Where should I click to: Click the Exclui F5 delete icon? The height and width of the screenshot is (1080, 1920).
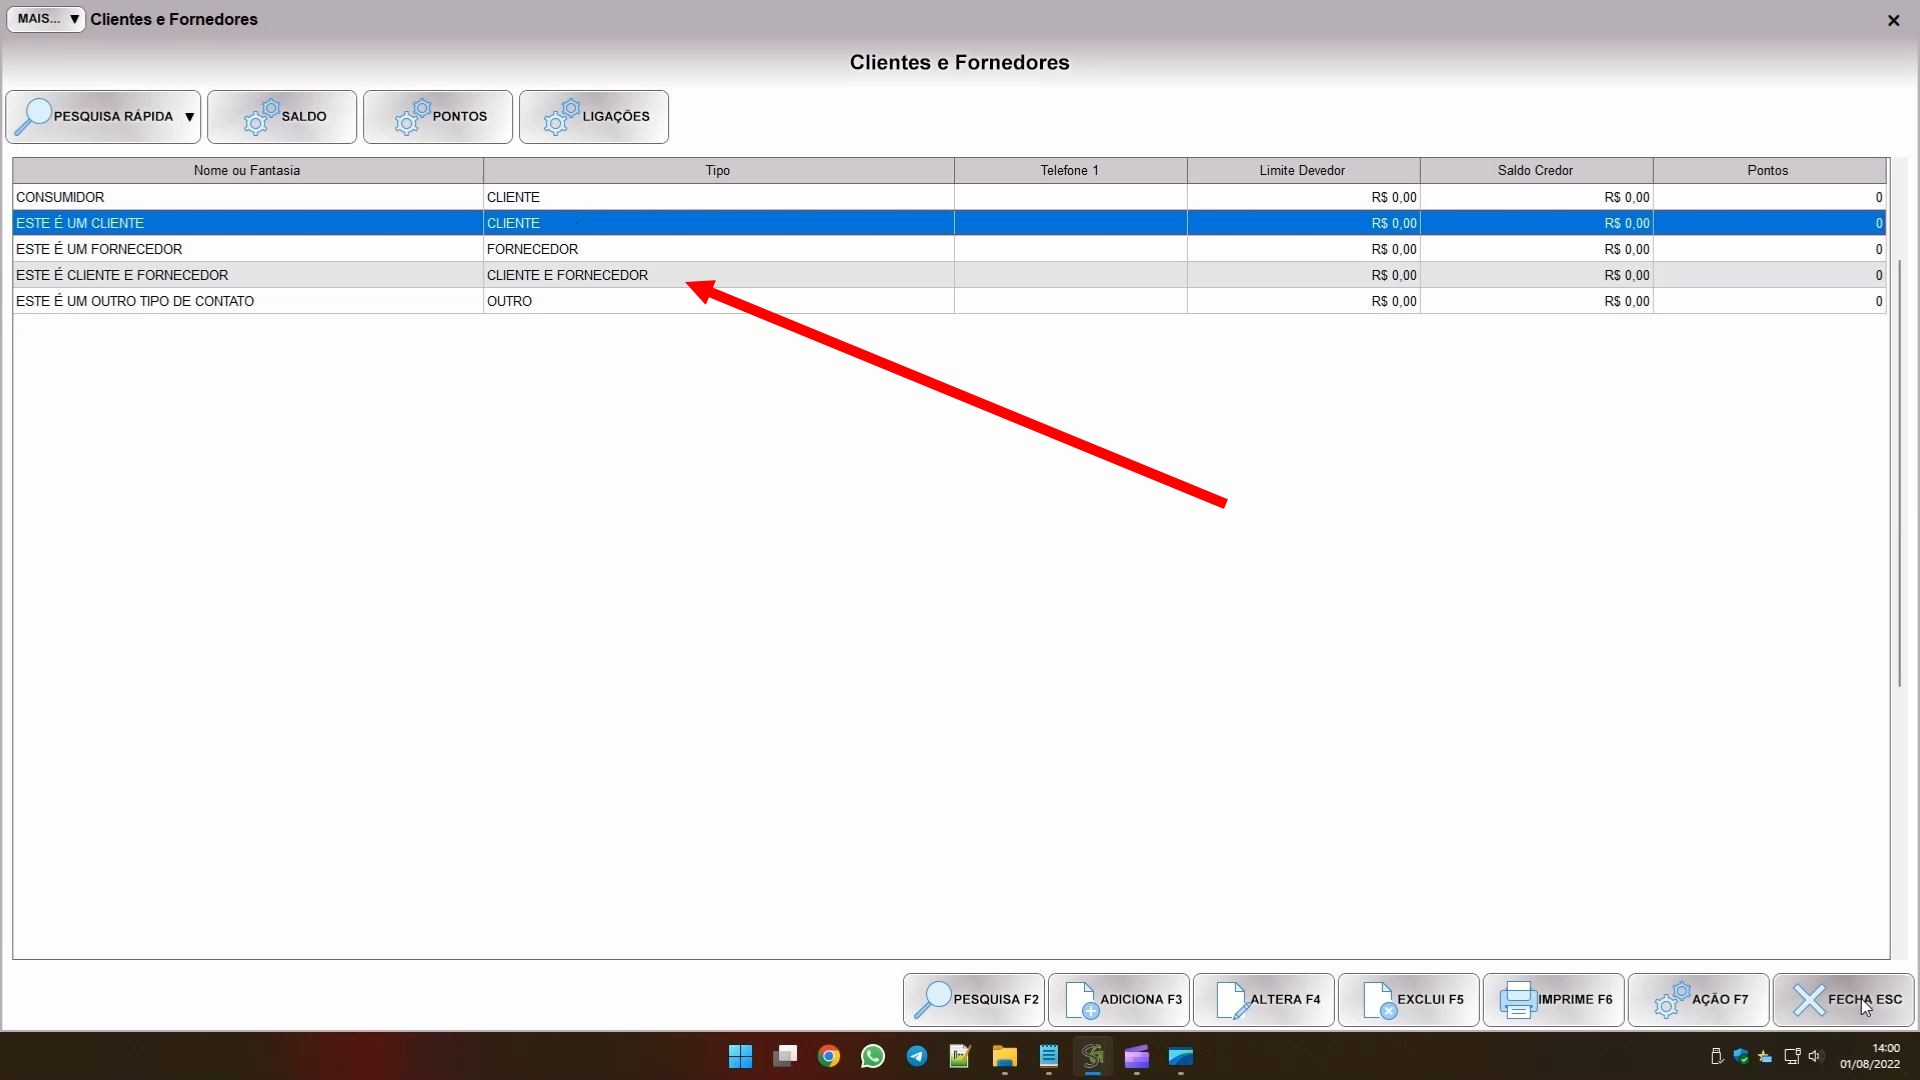[1379, 1000]
